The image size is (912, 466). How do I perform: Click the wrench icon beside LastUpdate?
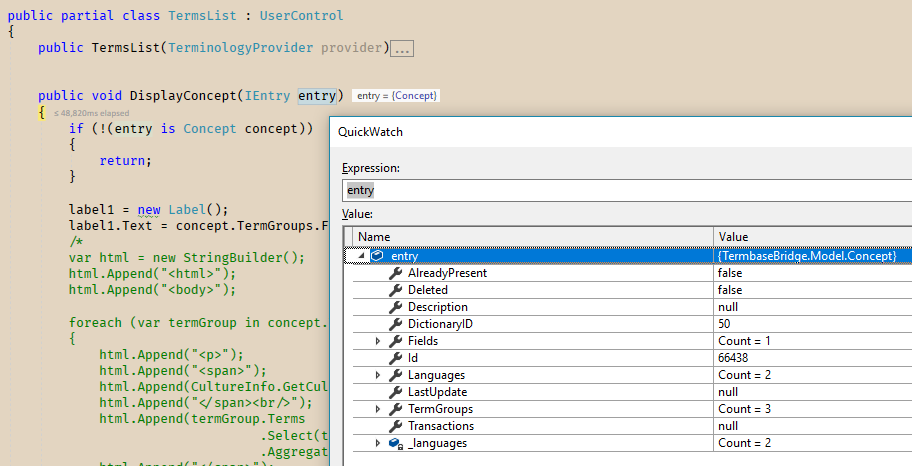pos(395,392)
